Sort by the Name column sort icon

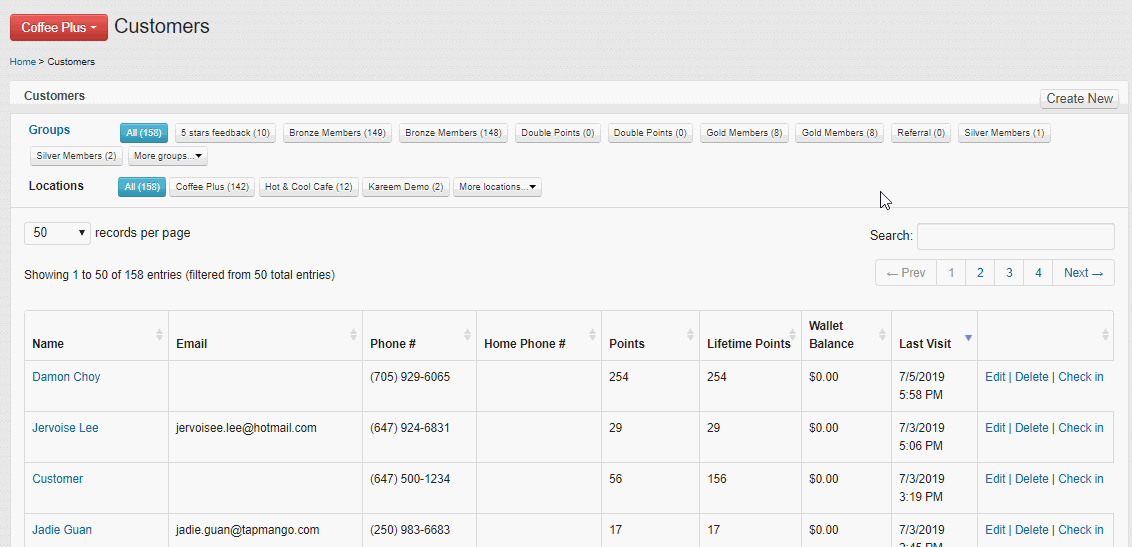point(160,335)
